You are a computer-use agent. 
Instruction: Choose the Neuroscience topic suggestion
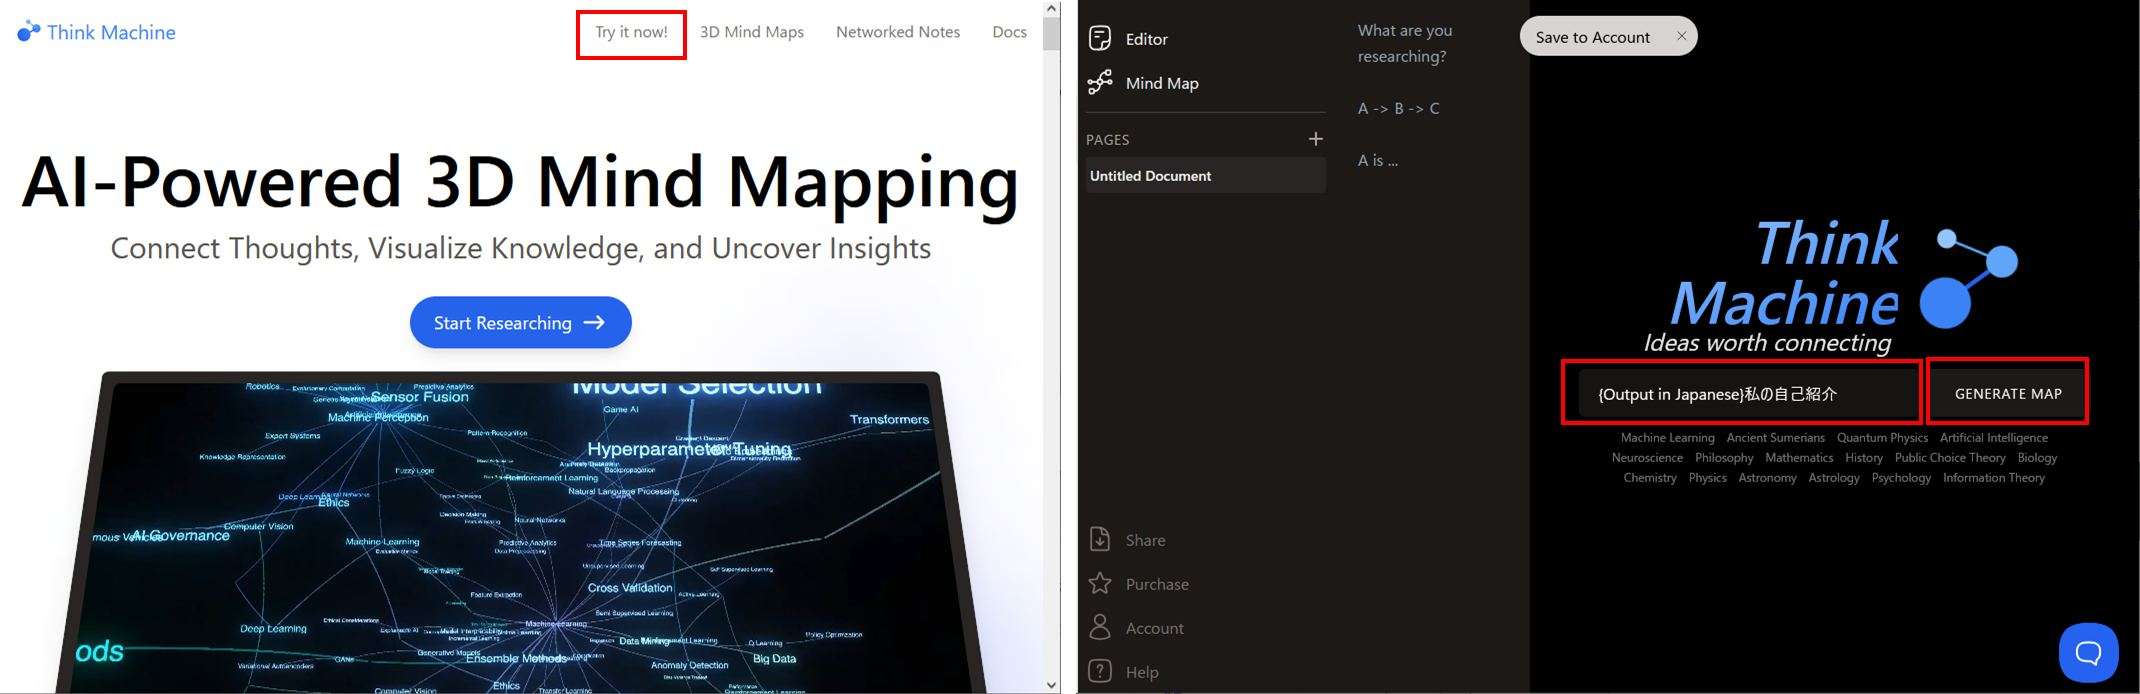pyautogui.click(x=1647, y=458)
